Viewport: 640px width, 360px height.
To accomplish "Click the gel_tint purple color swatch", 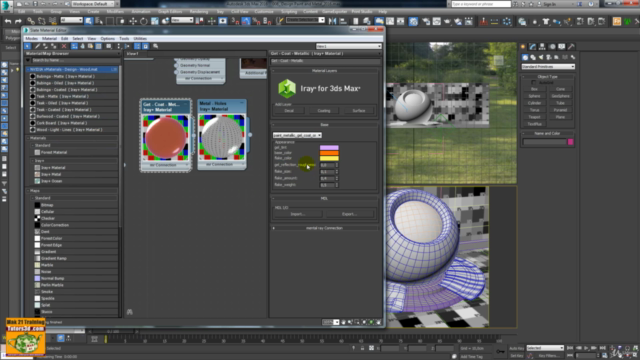I will [x=329, y=147].
